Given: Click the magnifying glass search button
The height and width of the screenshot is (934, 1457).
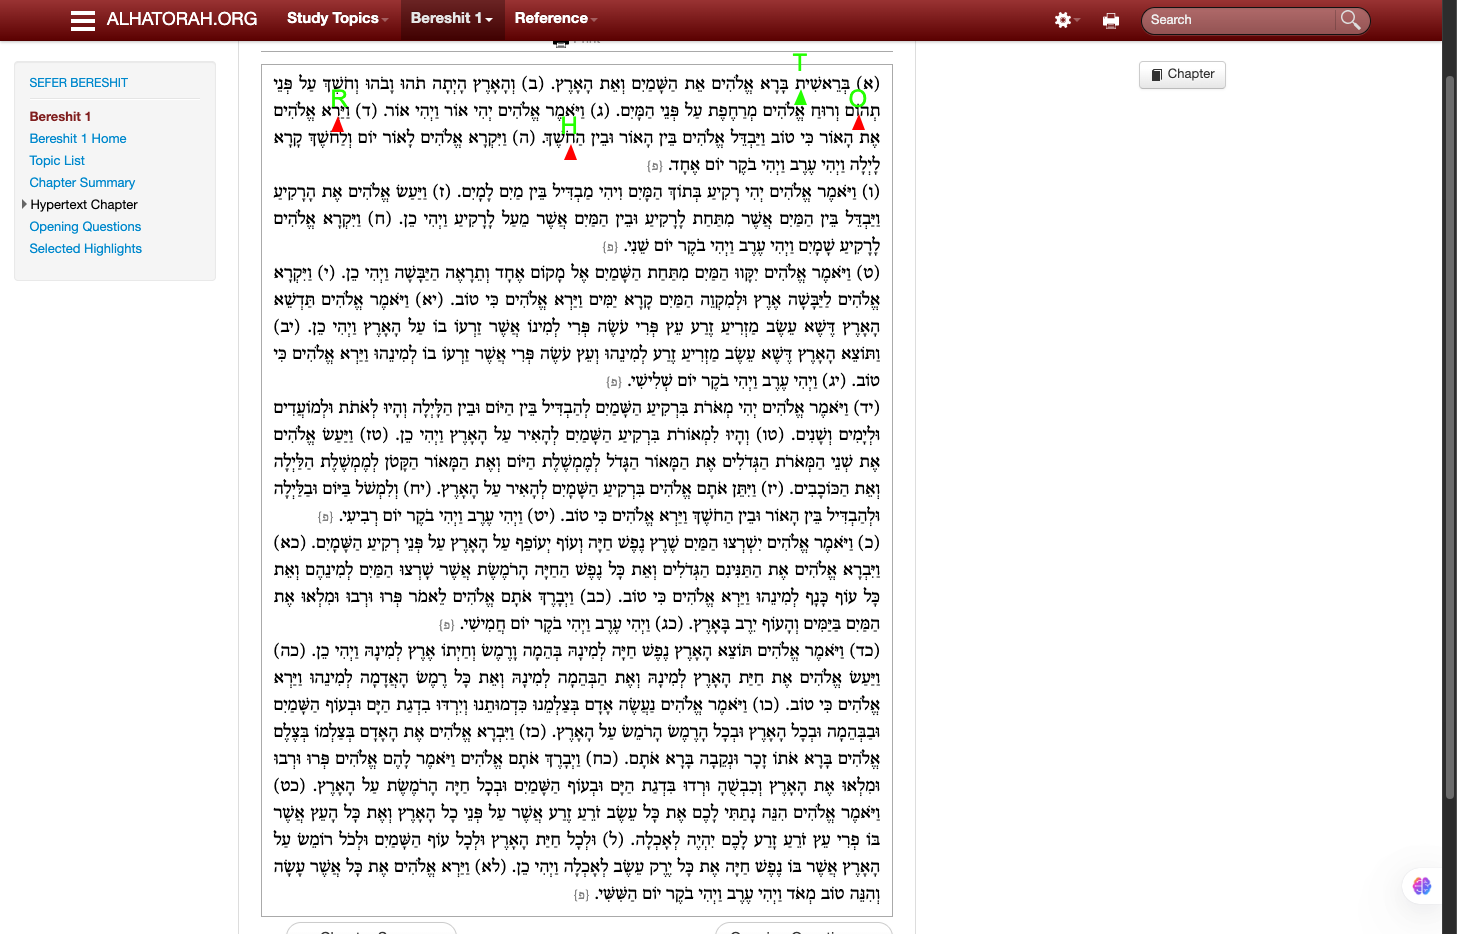Looking at the screenshot, I should (1351, 20).
